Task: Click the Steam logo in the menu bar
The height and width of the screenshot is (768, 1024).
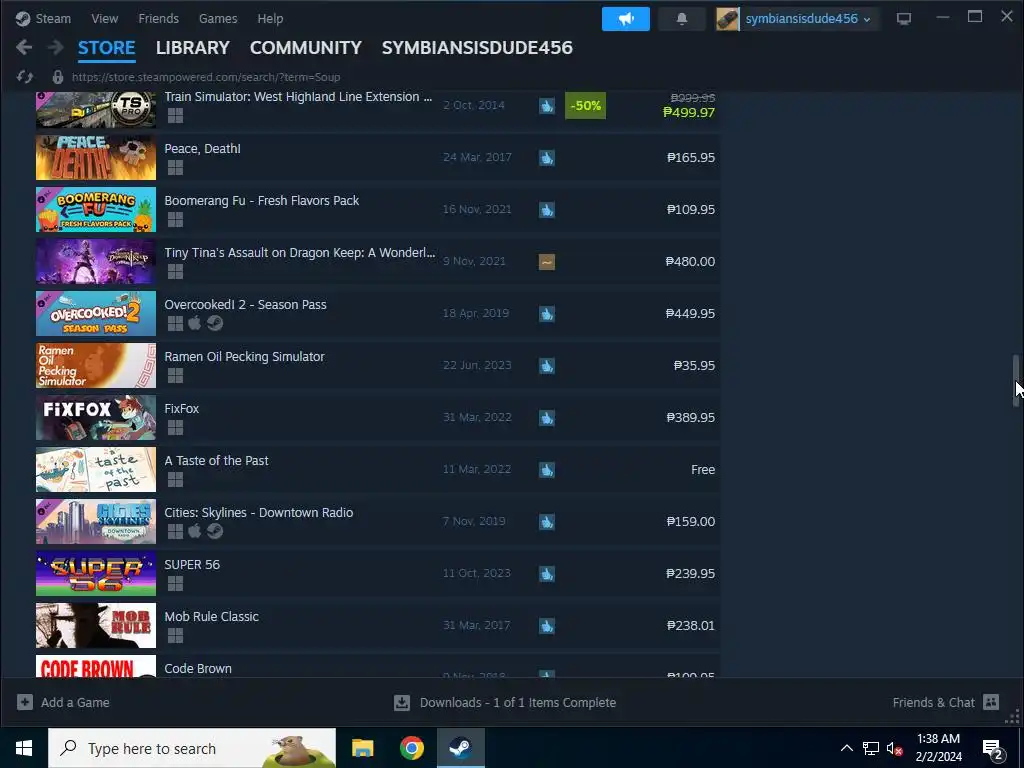Action: coord(23,19)
